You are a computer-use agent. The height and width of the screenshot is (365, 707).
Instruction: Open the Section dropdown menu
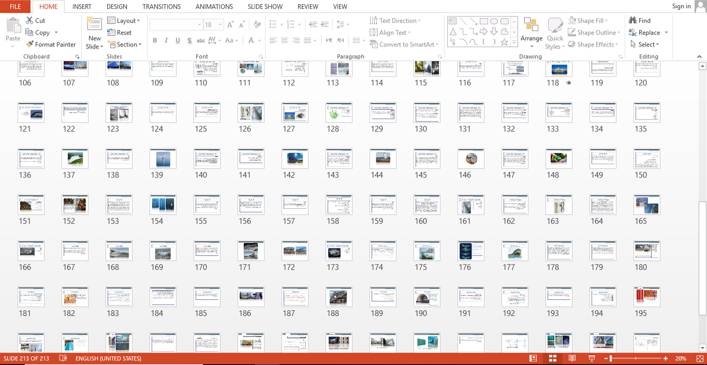pos(124,45)
